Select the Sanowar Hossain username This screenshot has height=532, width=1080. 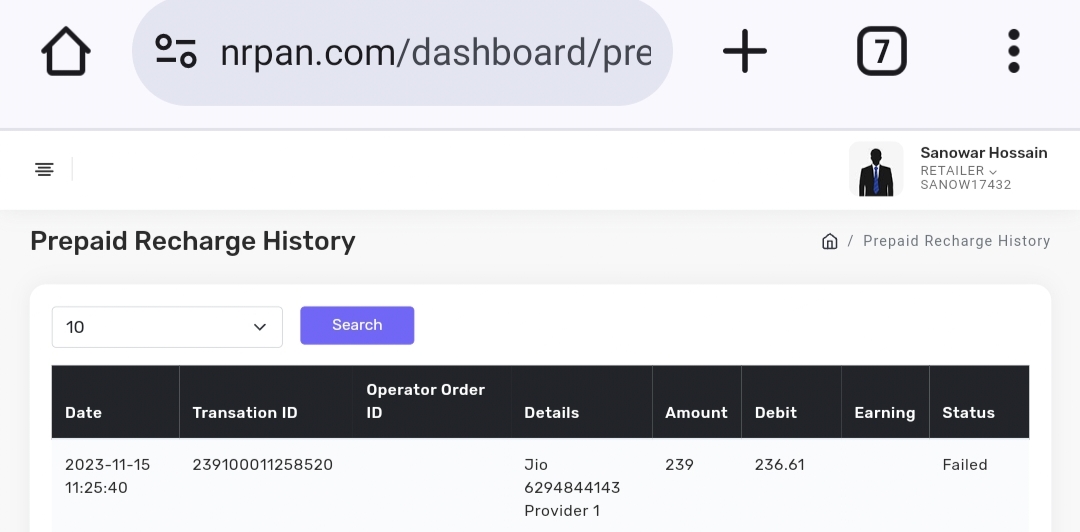(983, 153)
